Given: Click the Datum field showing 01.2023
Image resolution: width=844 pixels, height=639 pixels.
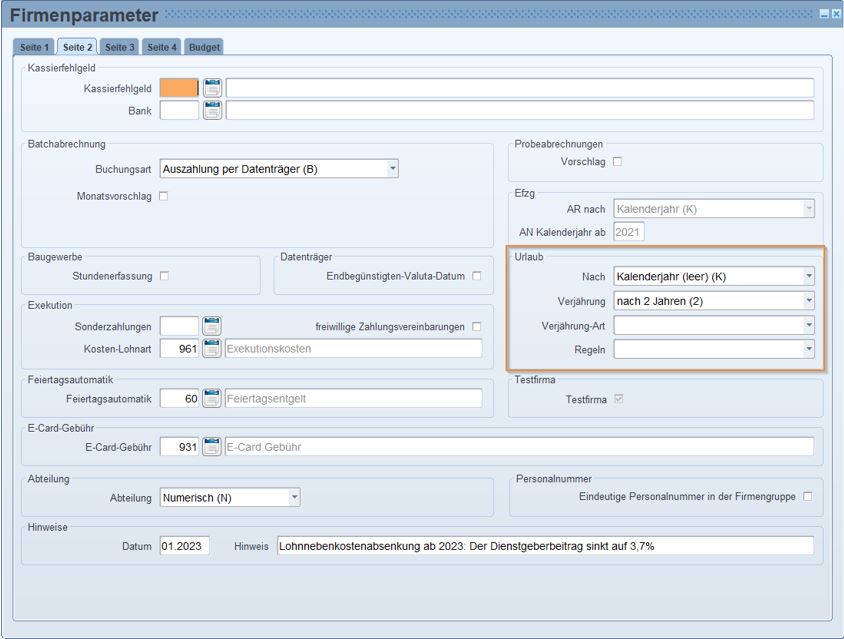Looking at the screenshot, I should pyautogui.click(x=184, y=546).
